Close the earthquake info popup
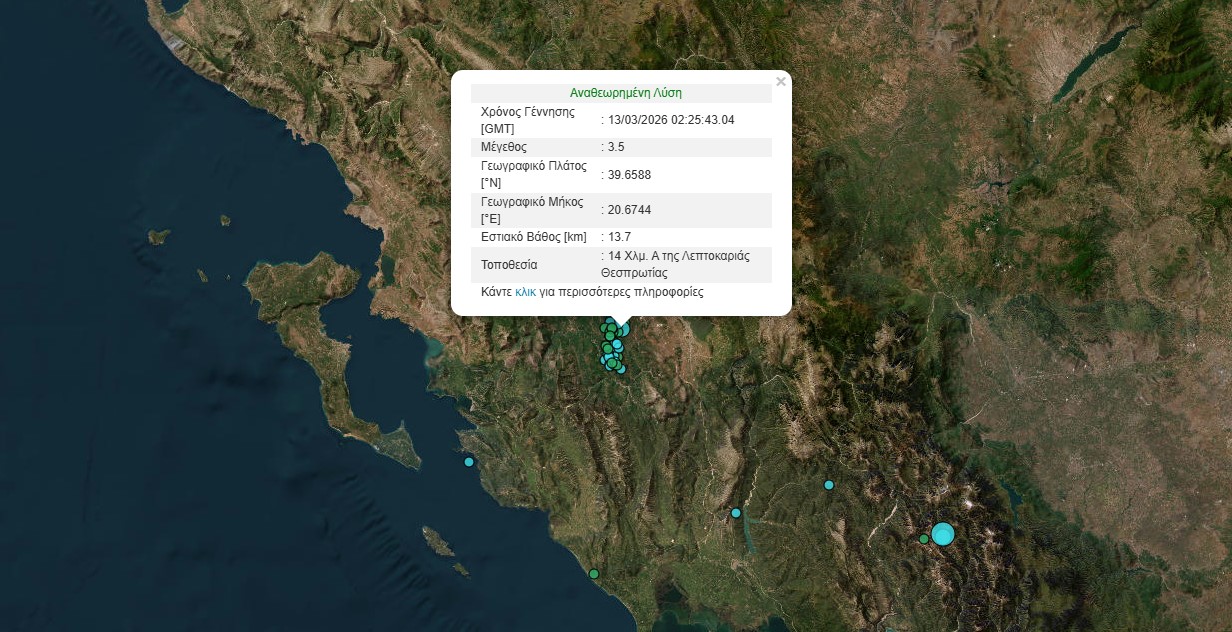The image size is (1232, 632). coord(781,82)
